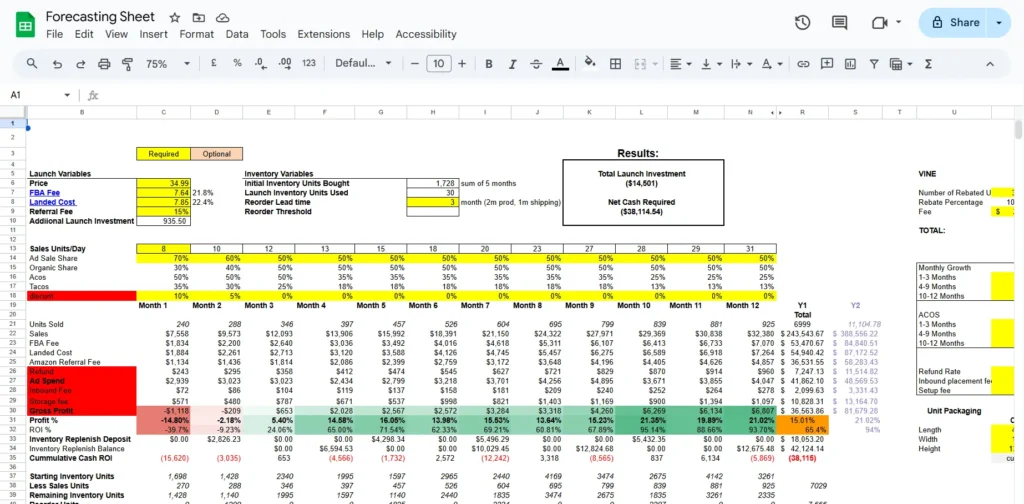Click the print icon in toolbar

[x=102, y=63]
